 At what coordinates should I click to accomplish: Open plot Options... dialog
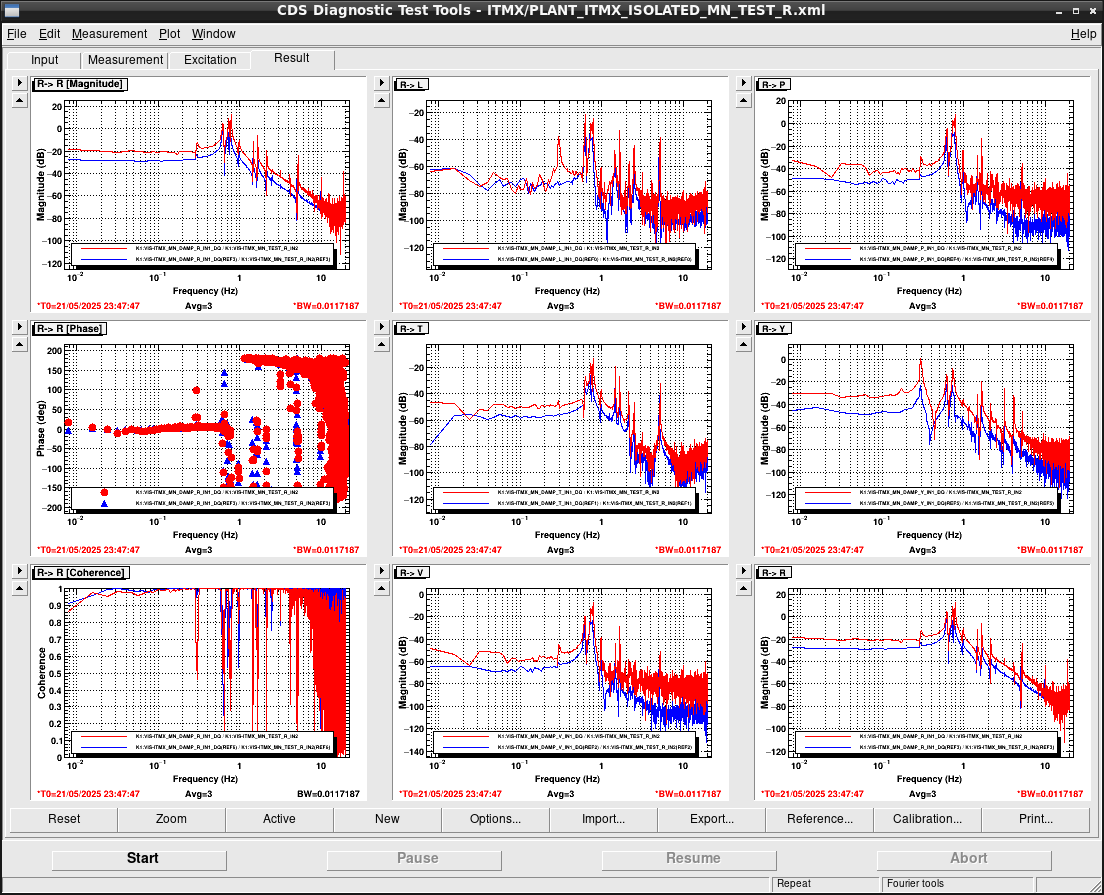pos(496,819)
